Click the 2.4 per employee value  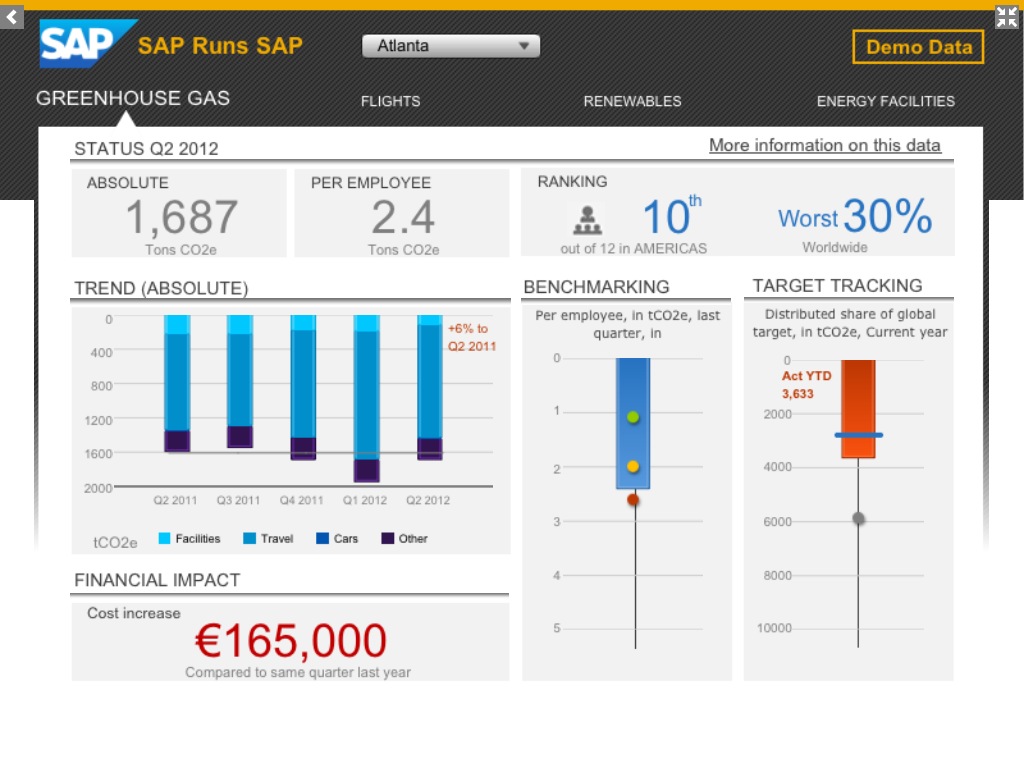[x=403, y=217]
